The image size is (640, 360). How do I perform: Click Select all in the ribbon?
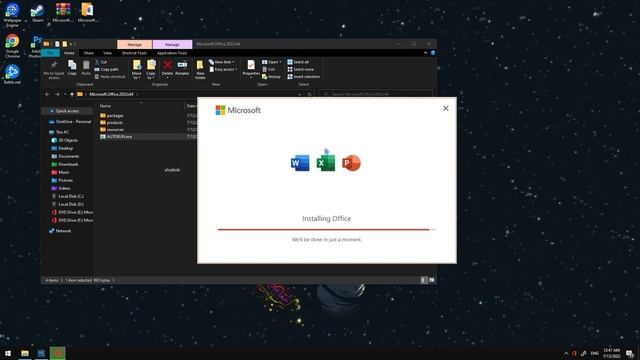(x=298, y=62)
